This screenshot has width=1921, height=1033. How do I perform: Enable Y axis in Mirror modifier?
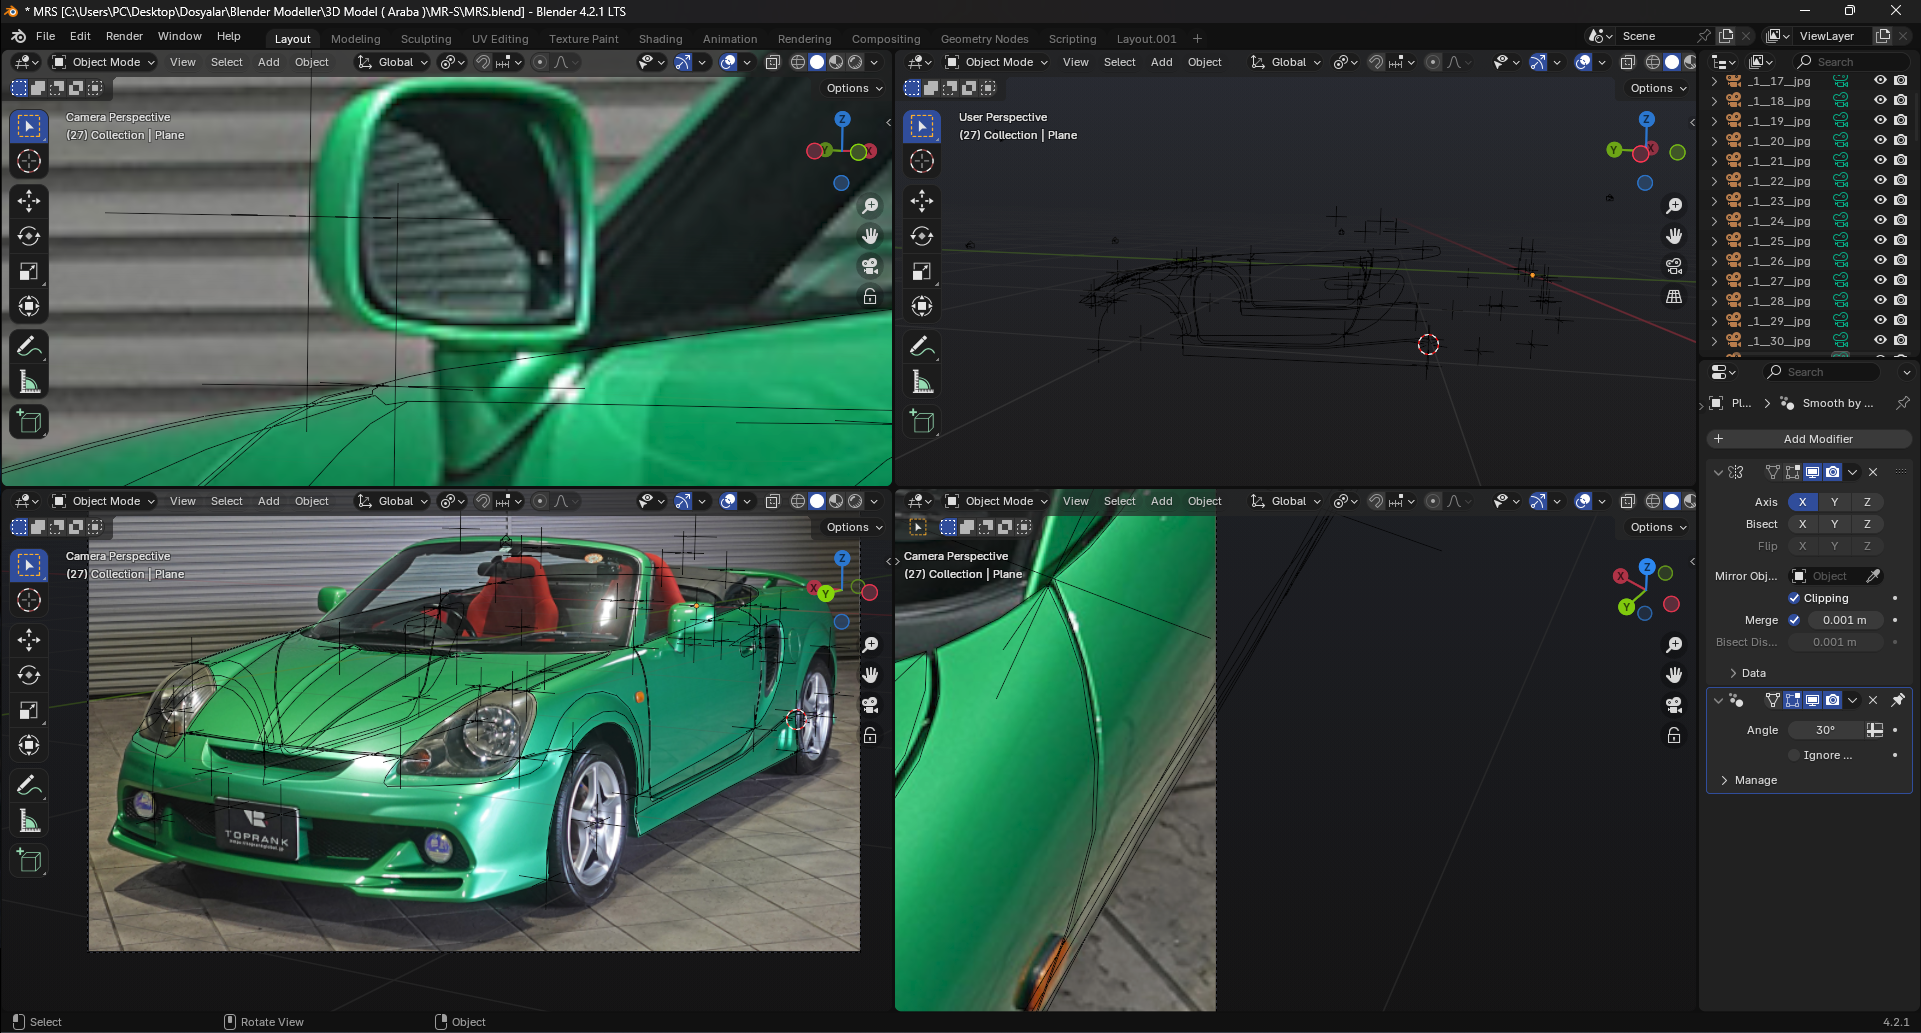click(1834, 502)
